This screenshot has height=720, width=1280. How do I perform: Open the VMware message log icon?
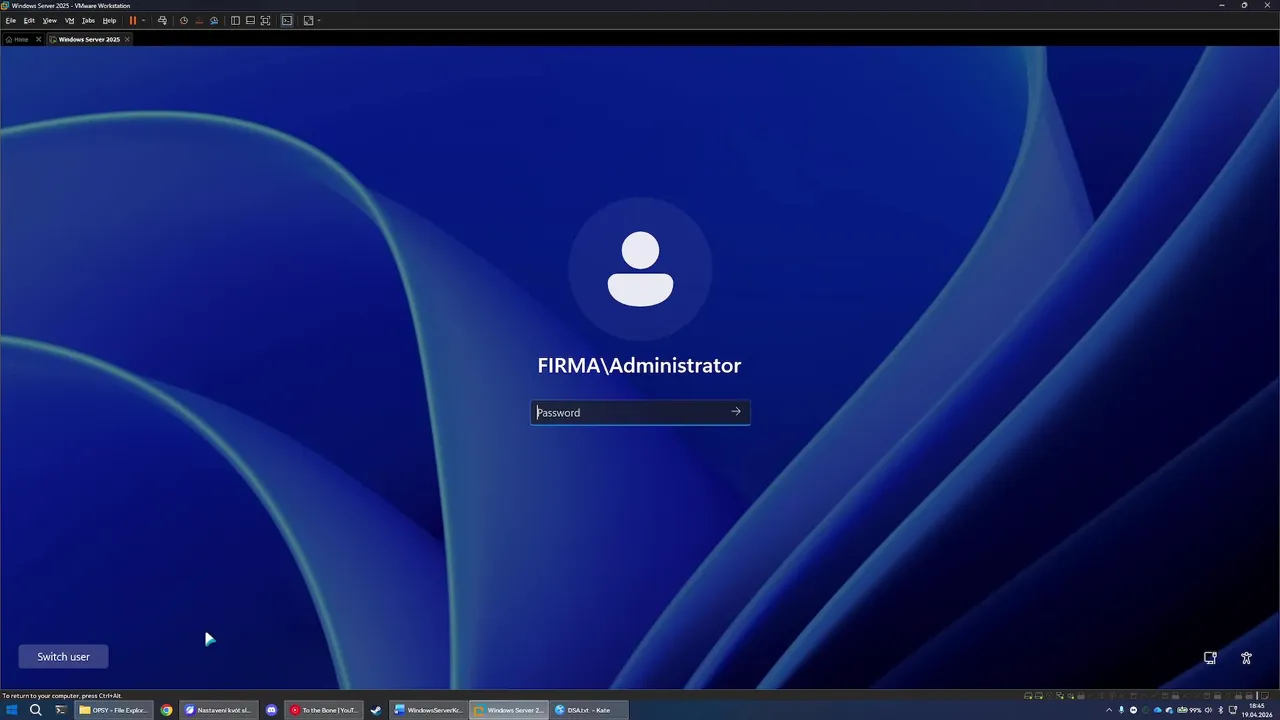pyautogui.click(x=1265, y=696)
